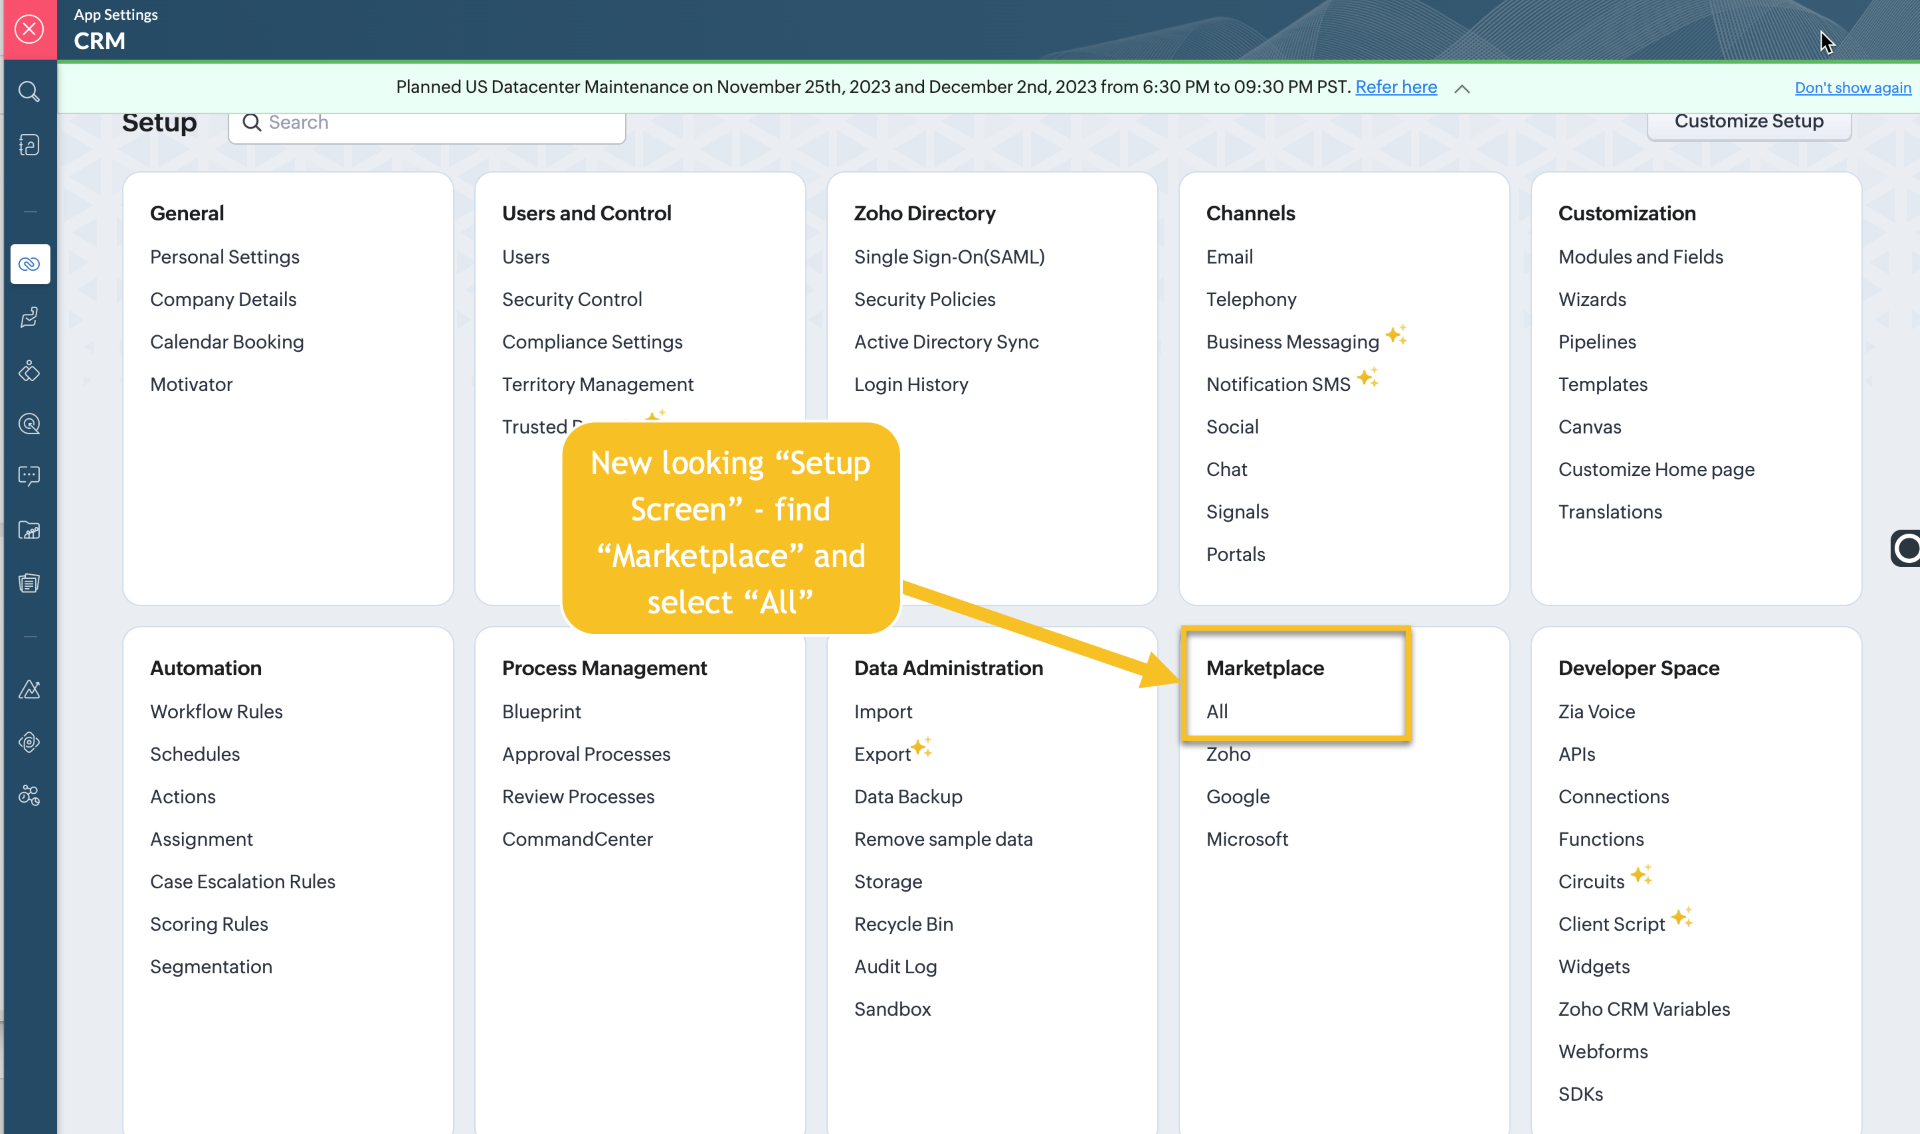Open the notebook icon in left sidebar
Viewport: 1920px width, 1134px height.
29,145
